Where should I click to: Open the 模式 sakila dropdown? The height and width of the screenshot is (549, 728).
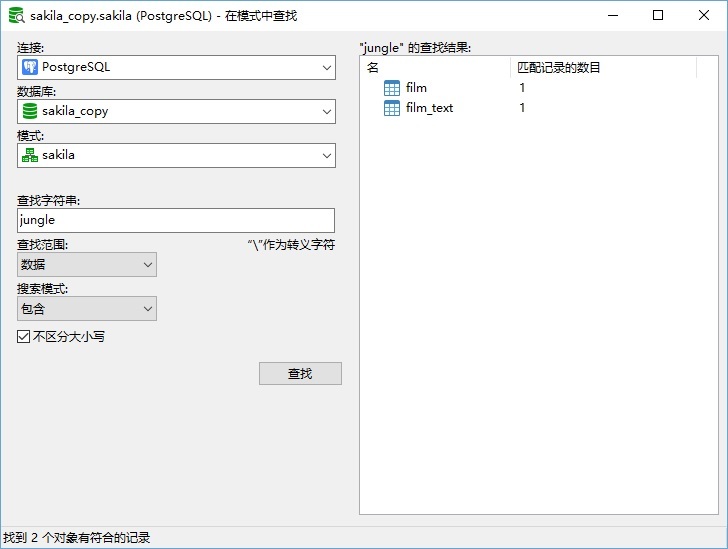(x=176, y=155)
